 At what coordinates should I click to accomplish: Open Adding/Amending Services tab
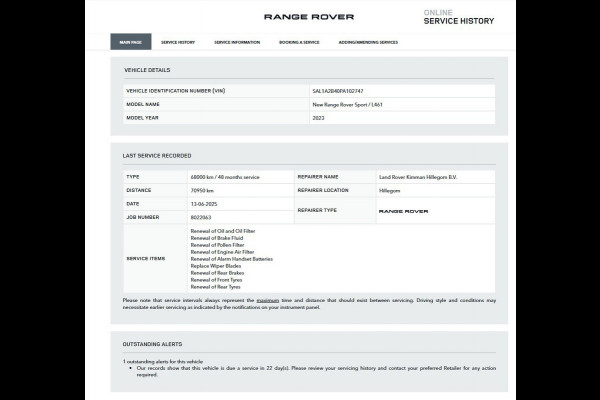click(x=368, y=42)
